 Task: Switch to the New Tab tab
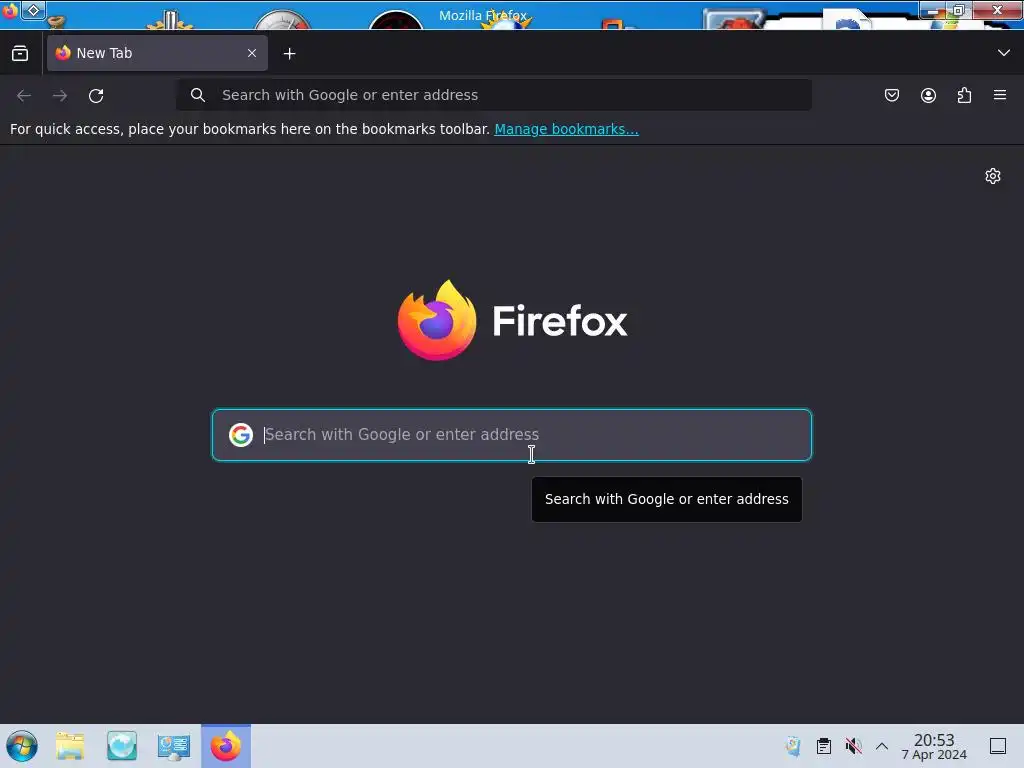[157, 53]
